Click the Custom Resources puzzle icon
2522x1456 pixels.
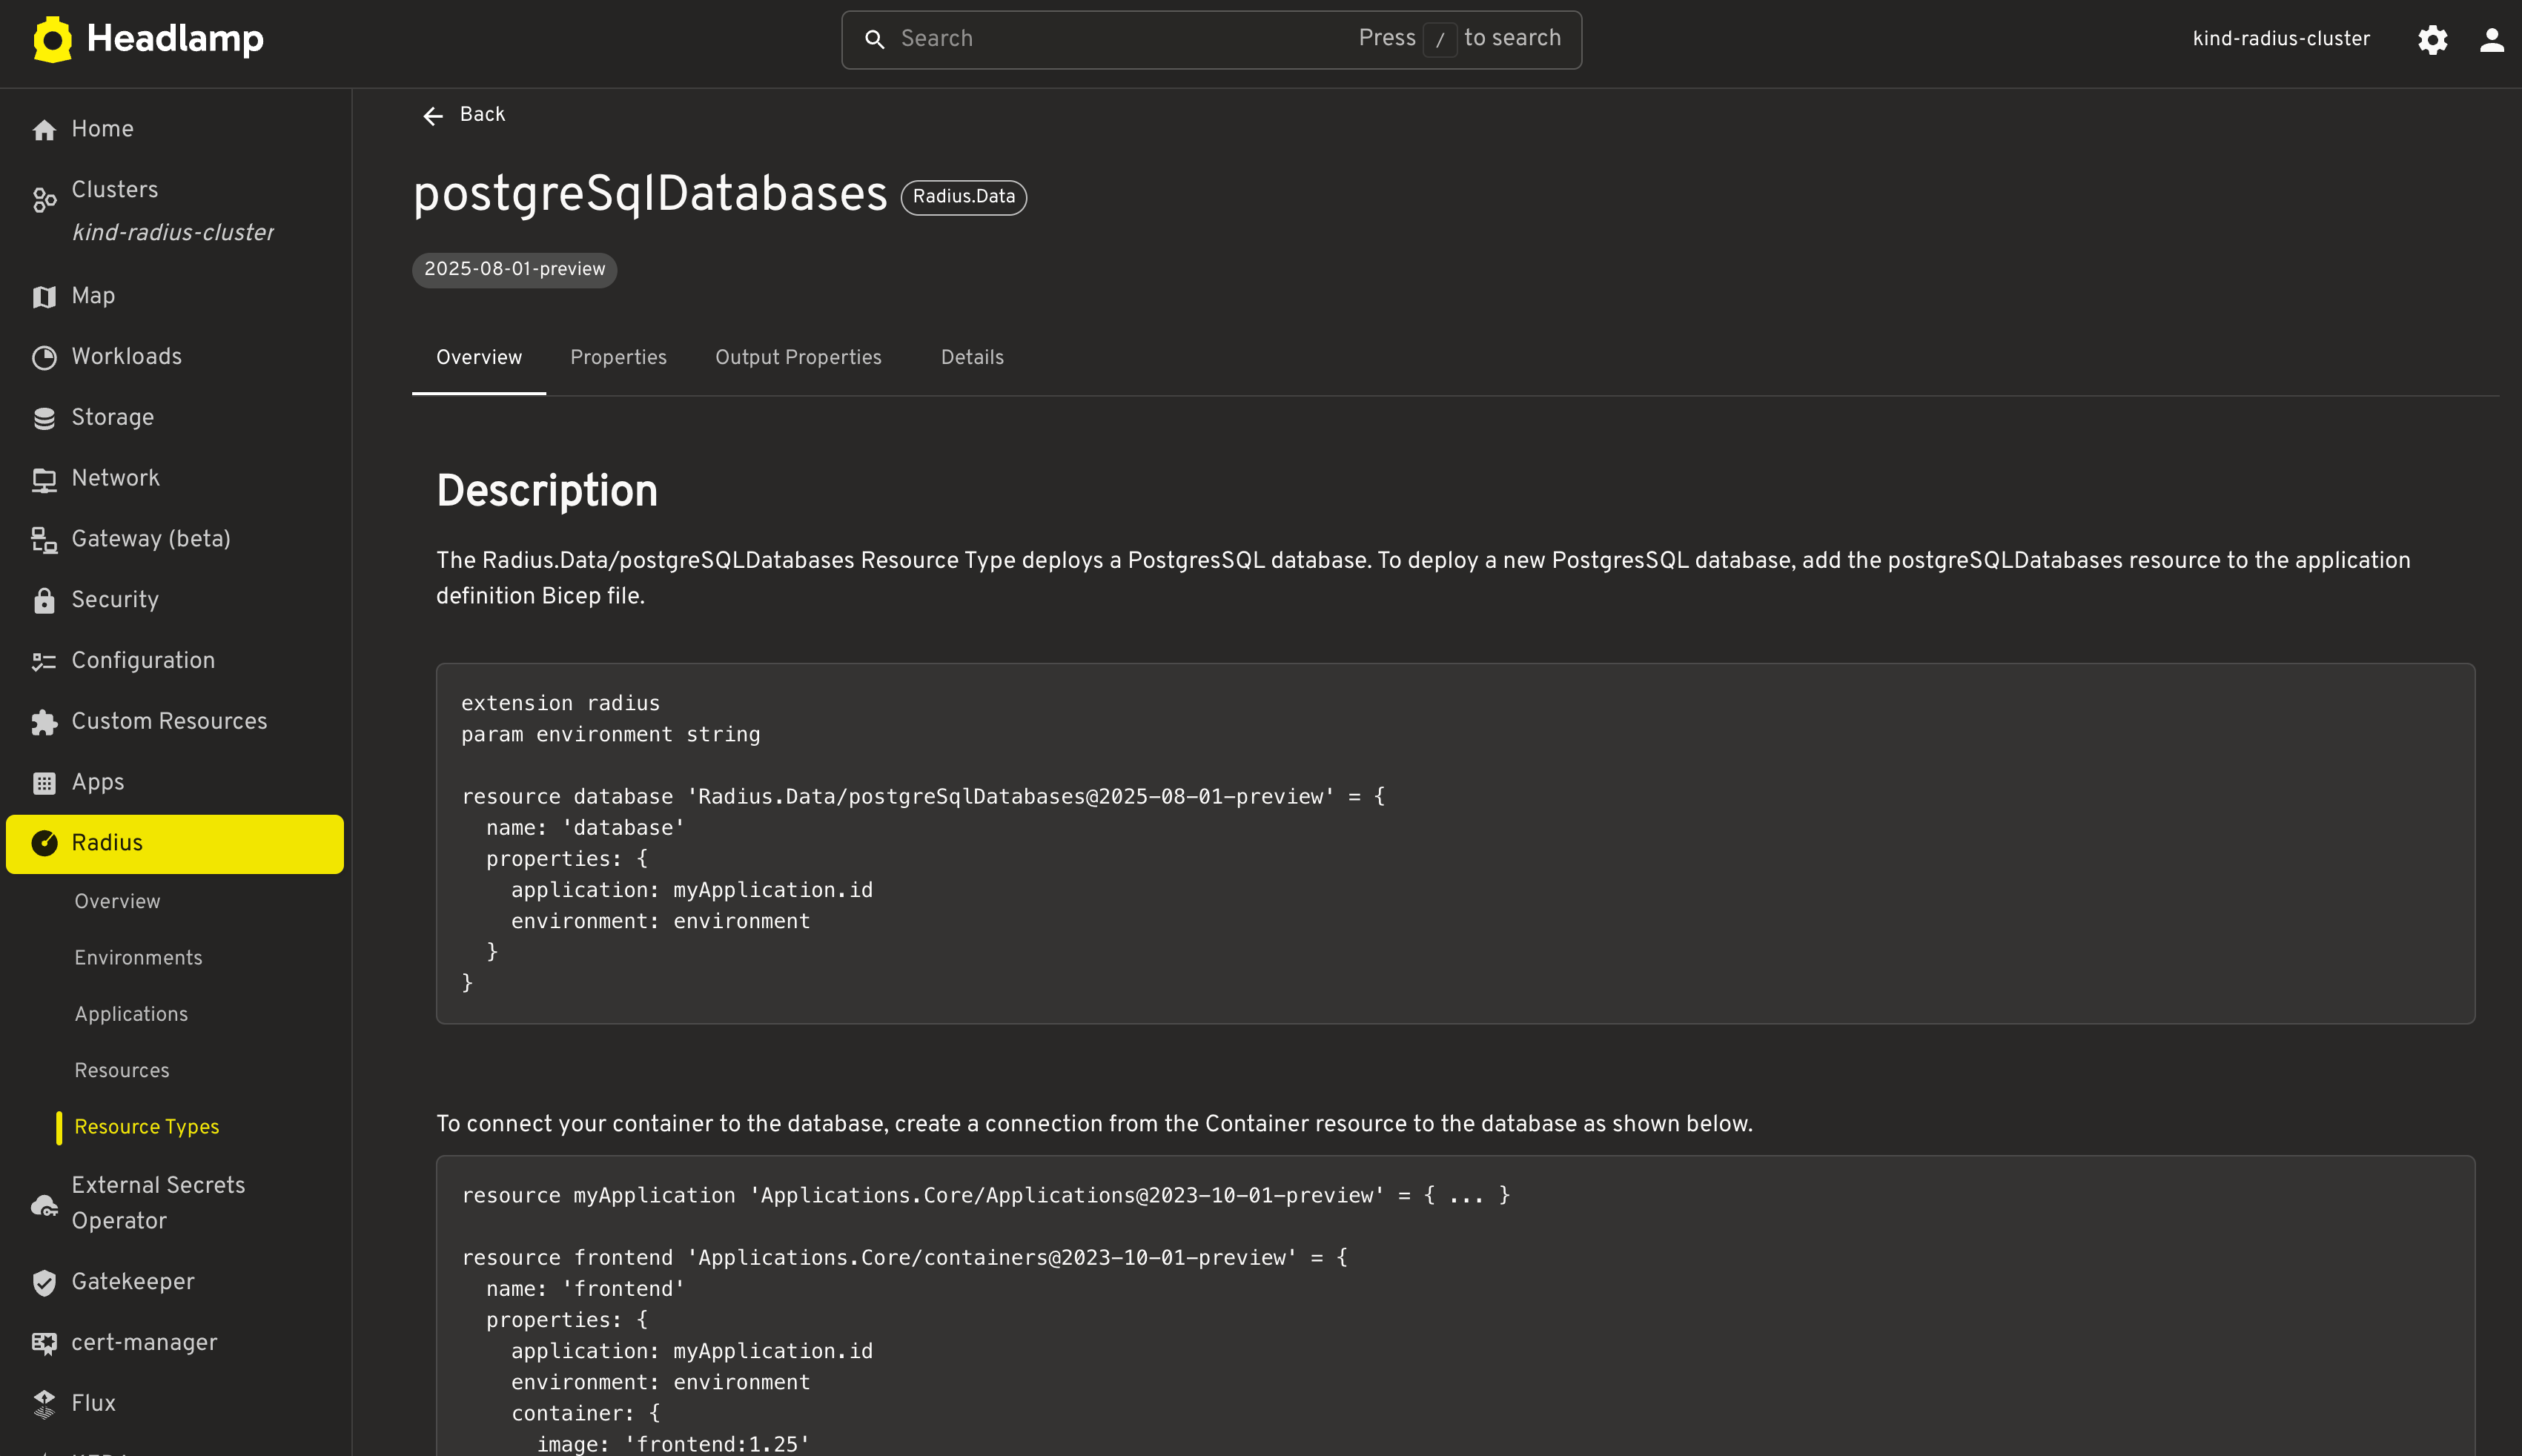pos(44,722)
